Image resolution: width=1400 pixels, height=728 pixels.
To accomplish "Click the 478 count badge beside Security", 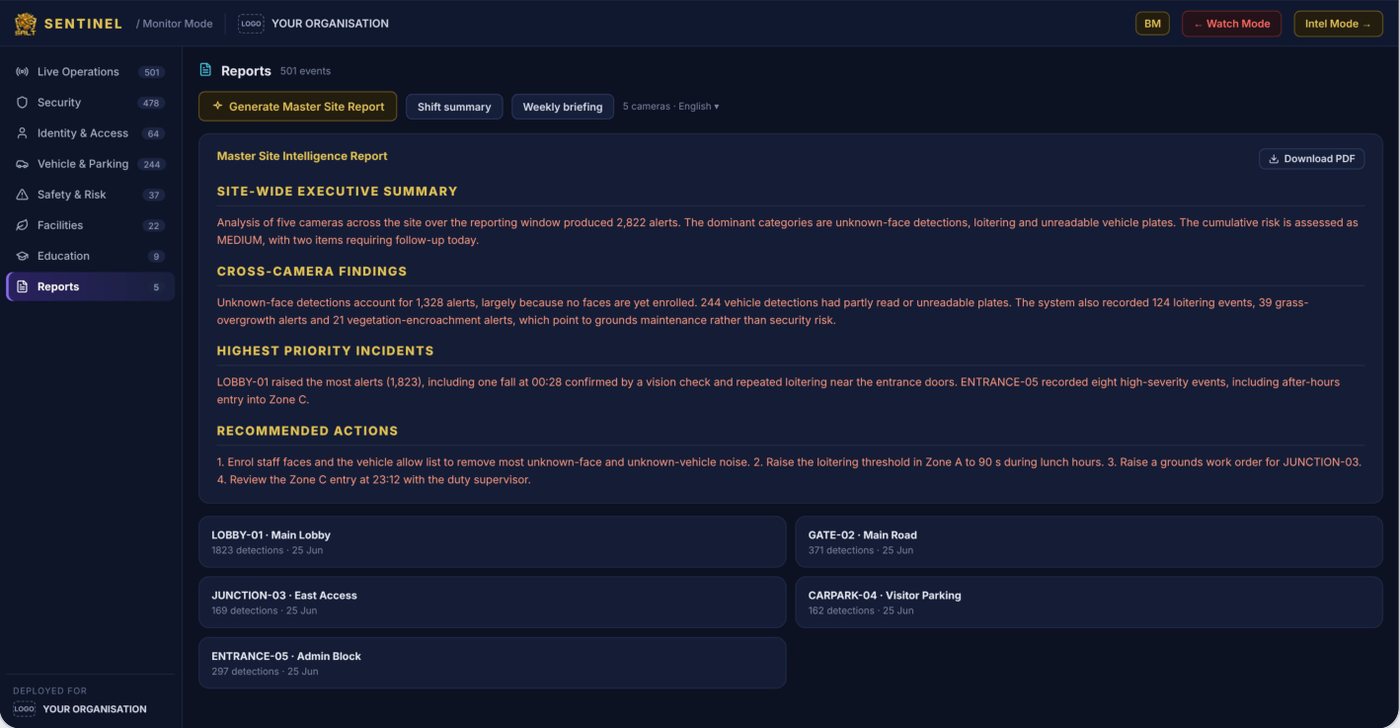I will click(x=151, y=103).
